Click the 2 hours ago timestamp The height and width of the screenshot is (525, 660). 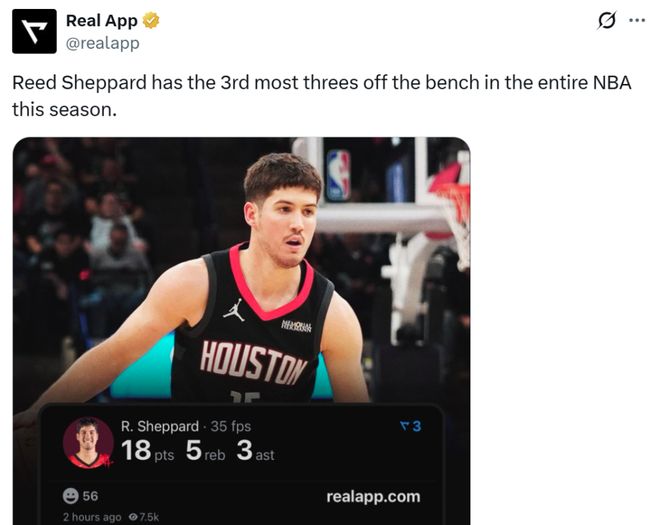(91, 517)
